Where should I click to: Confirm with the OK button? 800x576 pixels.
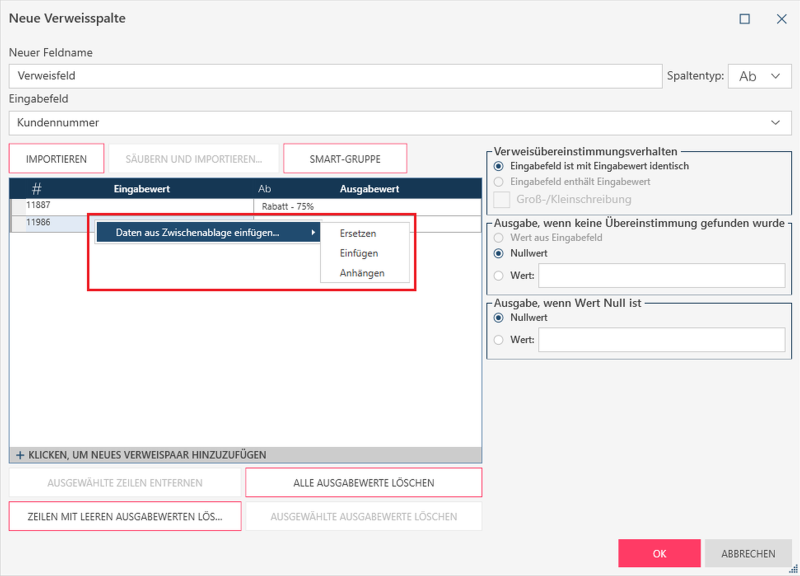[659, 554]
